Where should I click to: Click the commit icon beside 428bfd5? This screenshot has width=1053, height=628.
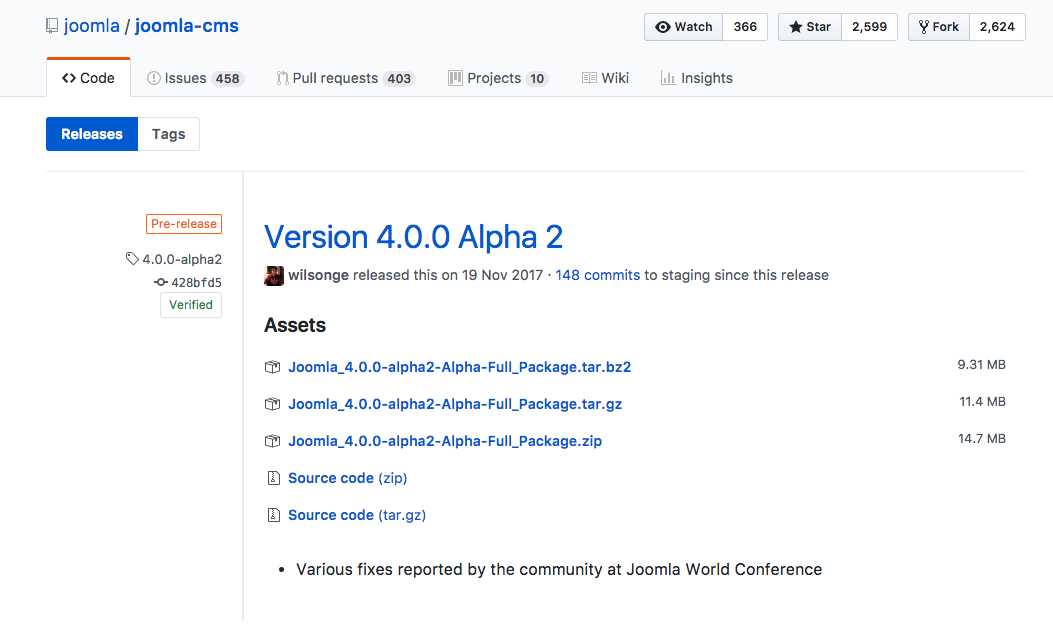pyautogui.click(x=160, y=282)
